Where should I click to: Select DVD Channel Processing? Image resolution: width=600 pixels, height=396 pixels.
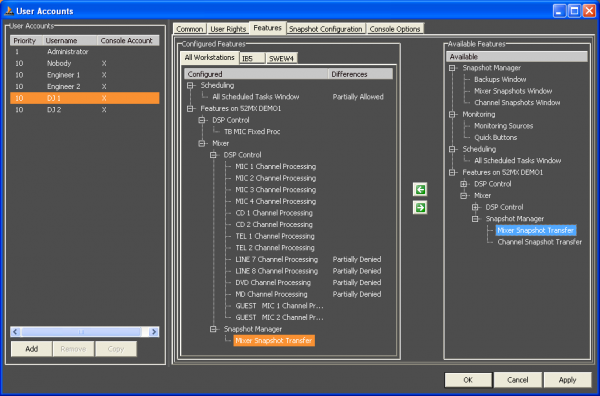[273, 283]
